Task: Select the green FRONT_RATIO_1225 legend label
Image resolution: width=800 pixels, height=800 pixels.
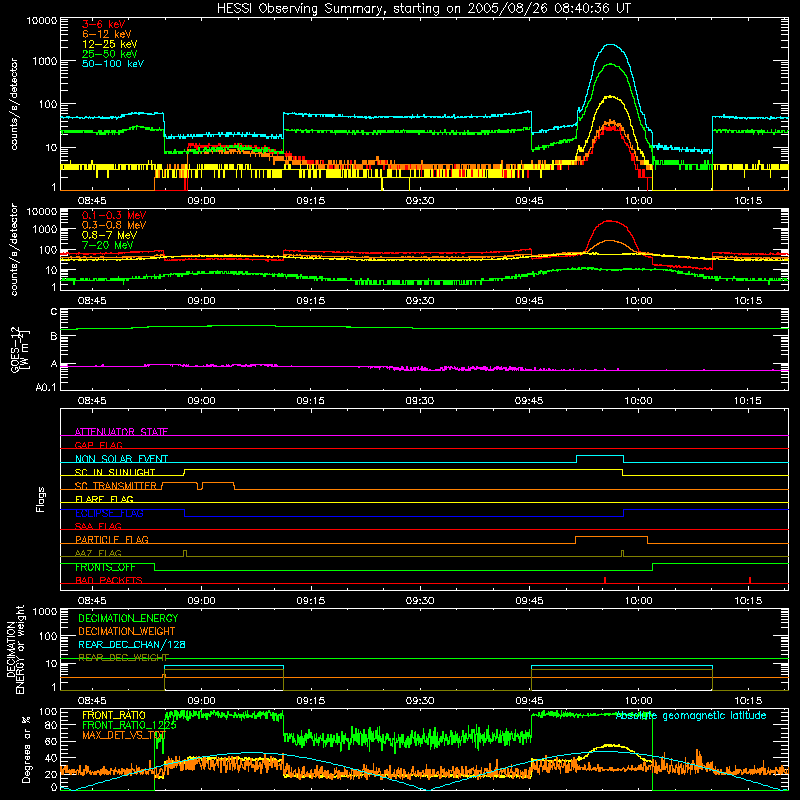Action: [x=129, y=725]
